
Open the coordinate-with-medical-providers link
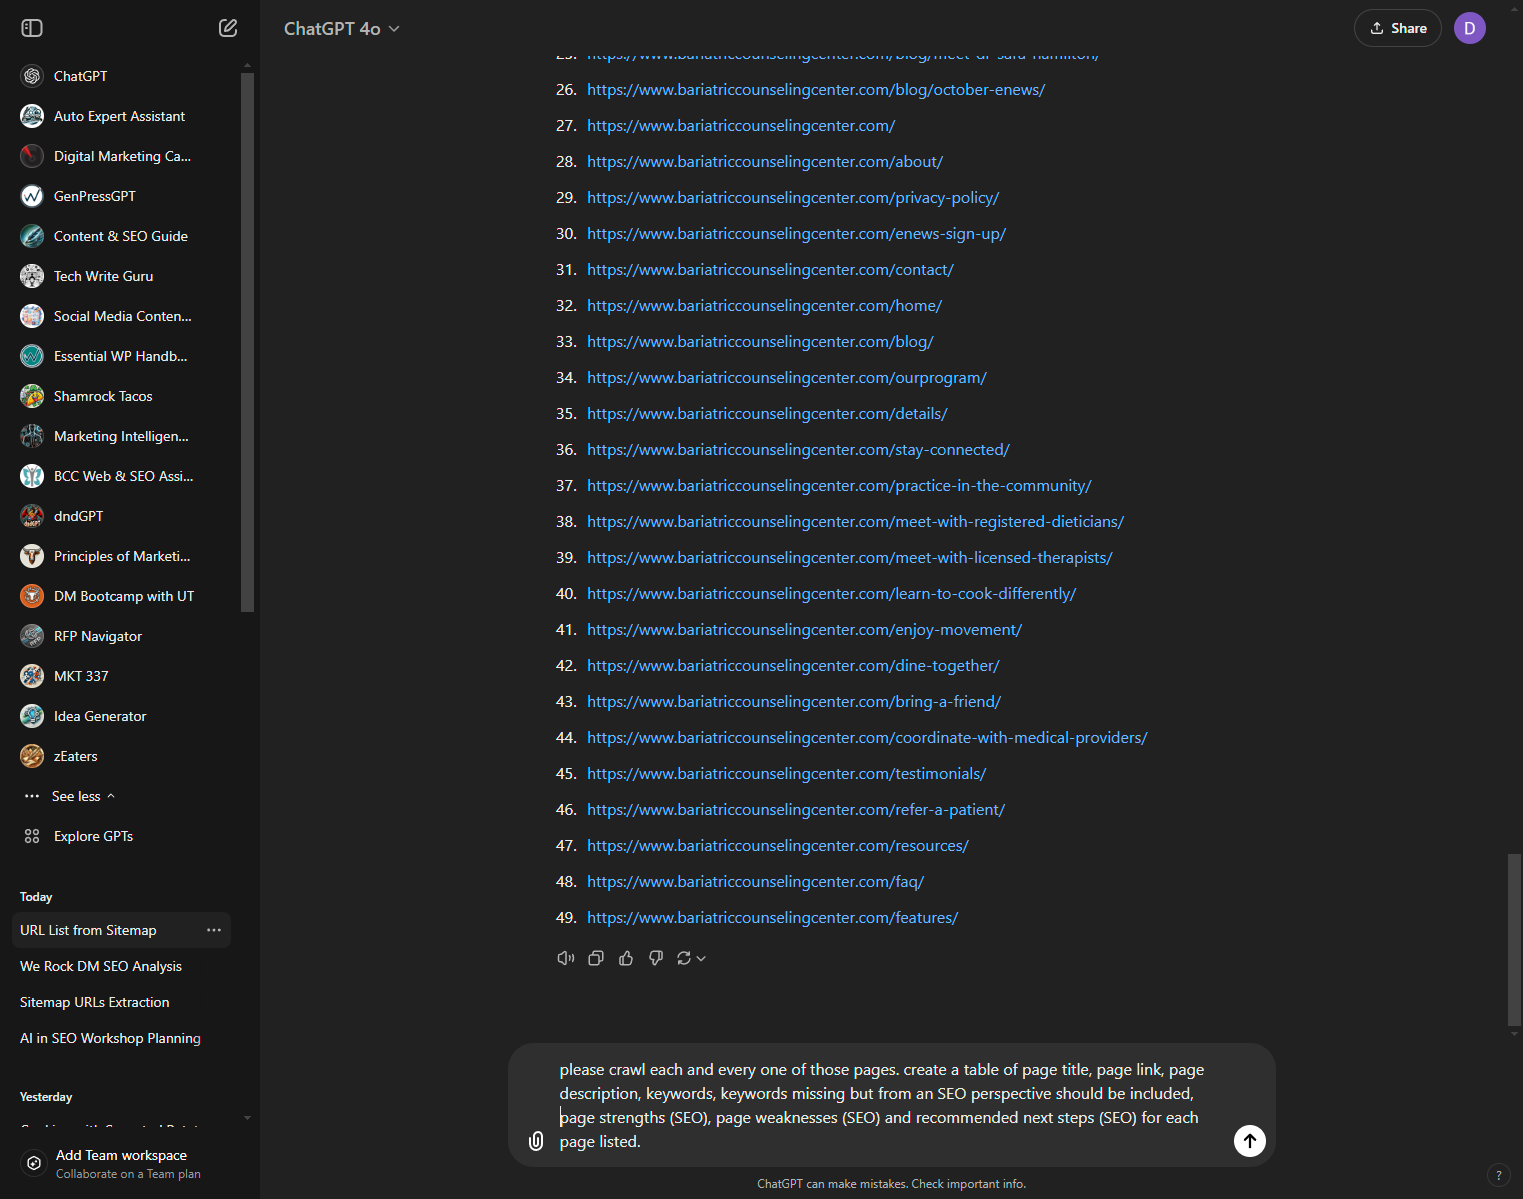(867, 738)
